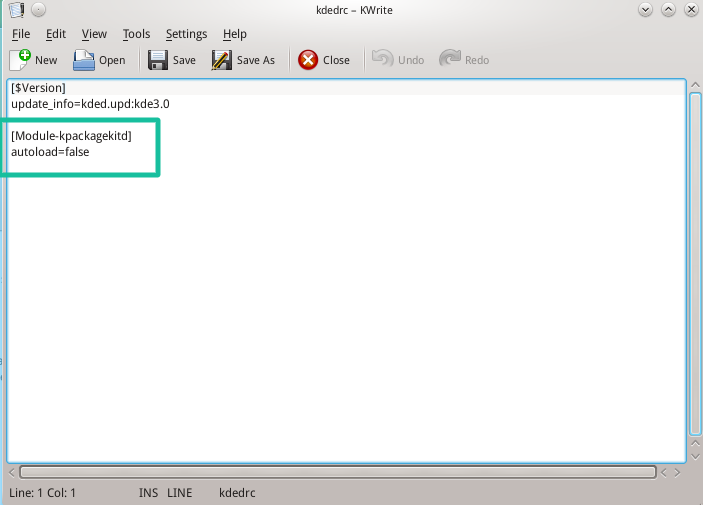Click Line 1 Col 1 indicator

click(x=43, y=493)
